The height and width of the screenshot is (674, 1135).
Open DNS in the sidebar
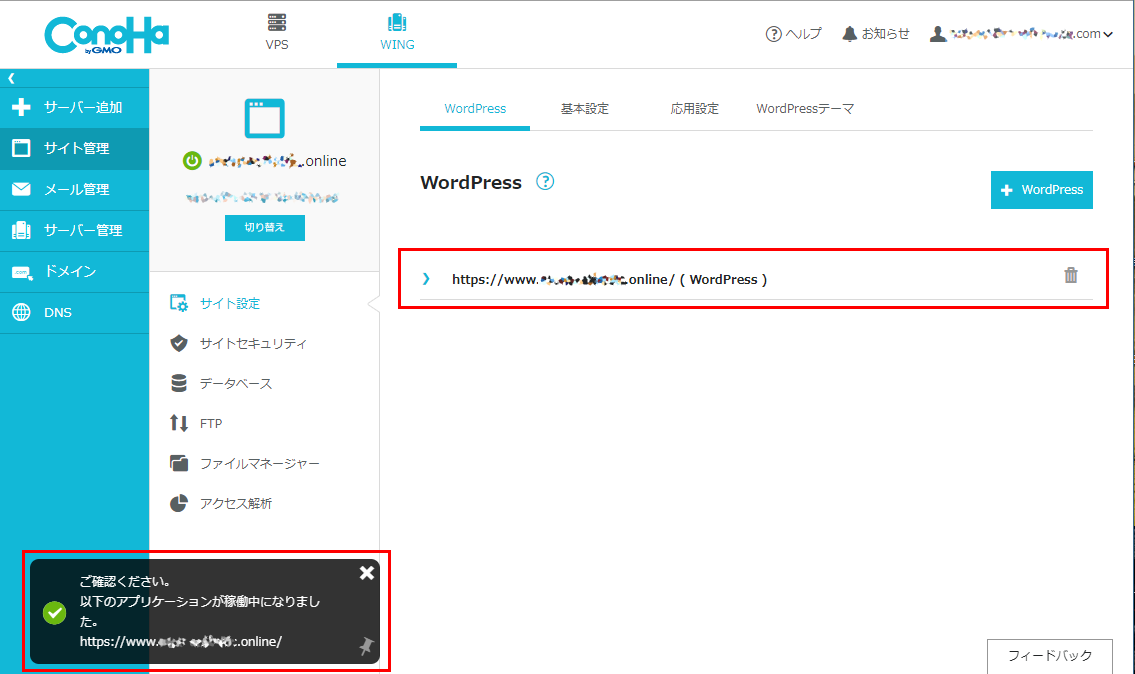75,313
